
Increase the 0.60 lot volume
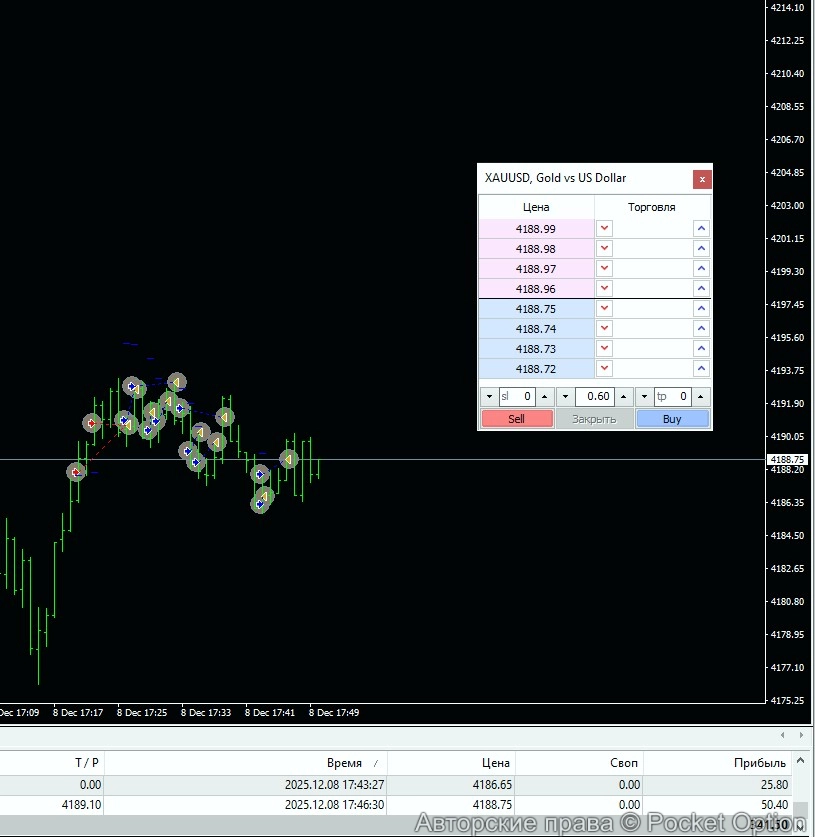(x=623, y=396)
